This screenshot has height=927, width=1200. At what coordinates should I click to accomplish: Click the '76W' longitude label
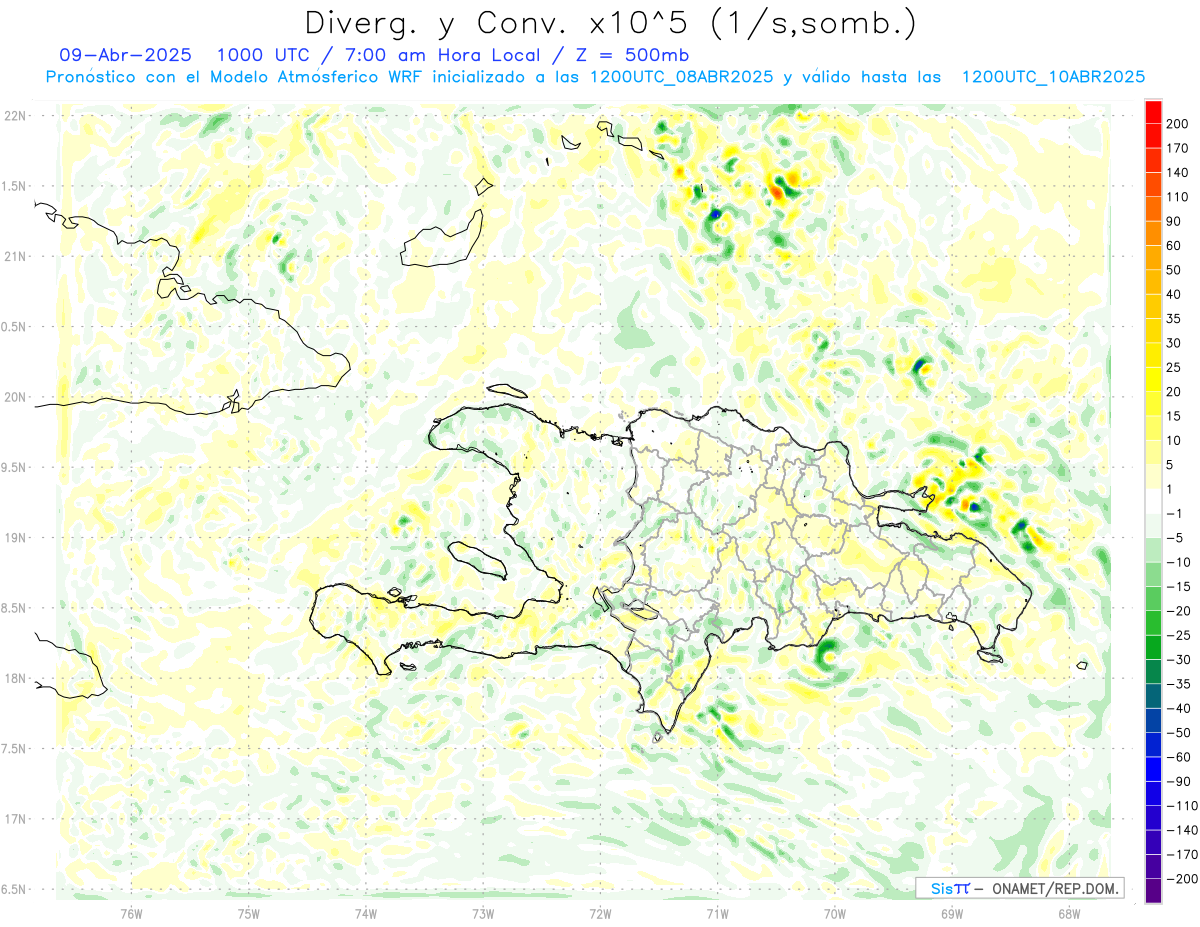[x=131, y=912]
